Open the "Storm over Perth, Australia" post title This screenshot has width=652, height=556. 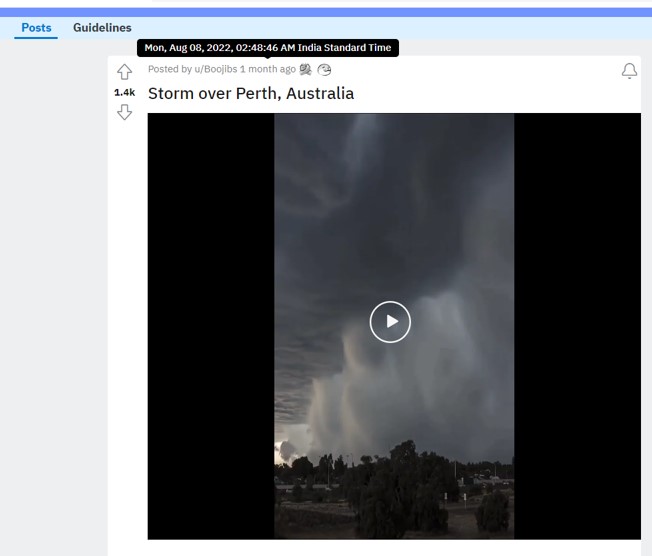[250, 94]
